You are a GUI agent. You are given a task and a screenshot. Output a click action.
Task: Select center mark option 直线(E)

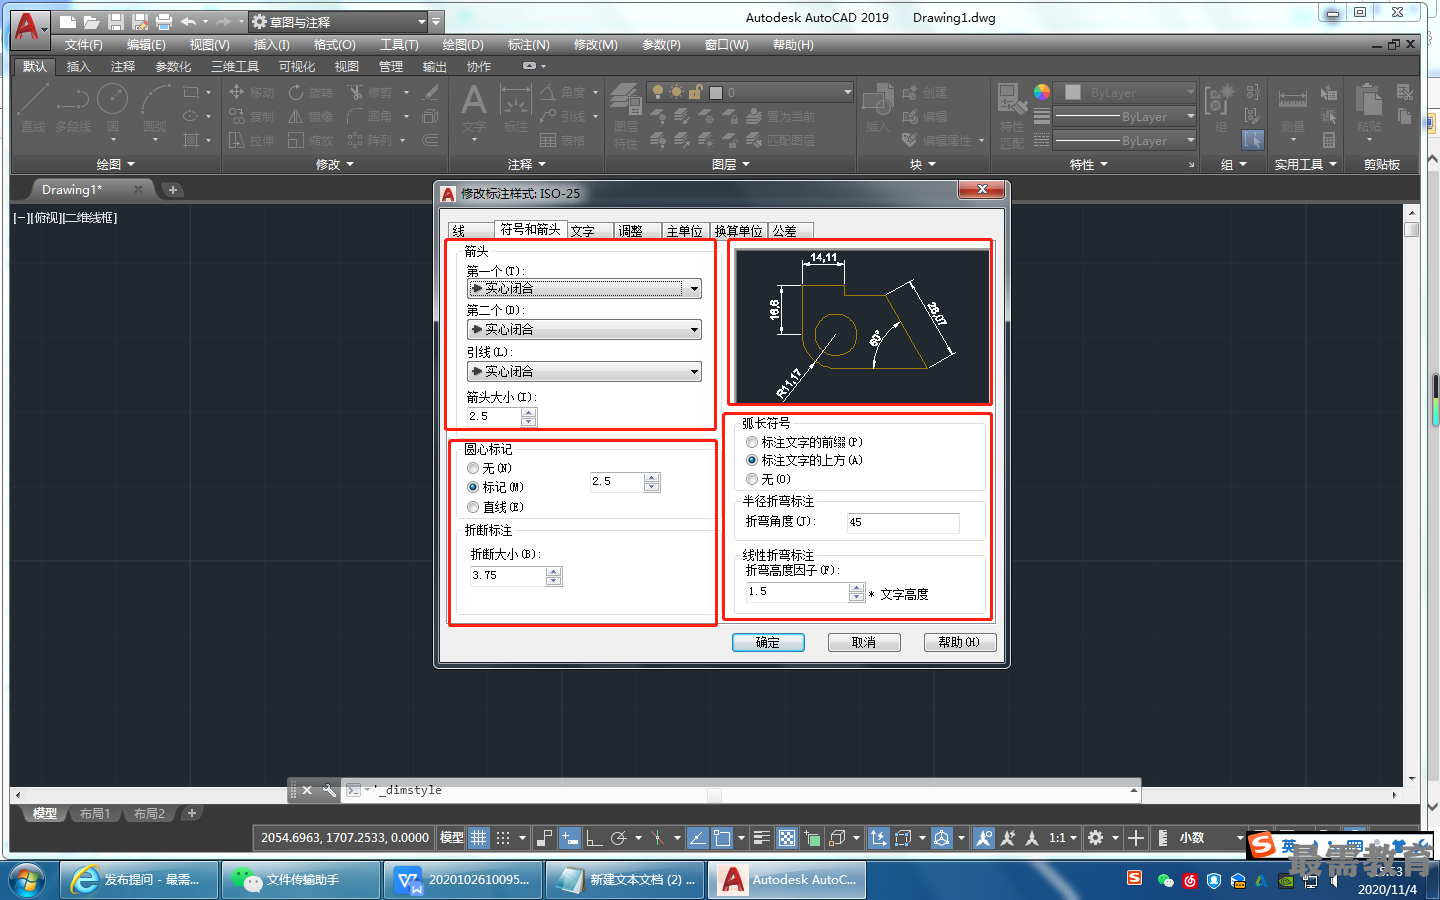[496, 507]
